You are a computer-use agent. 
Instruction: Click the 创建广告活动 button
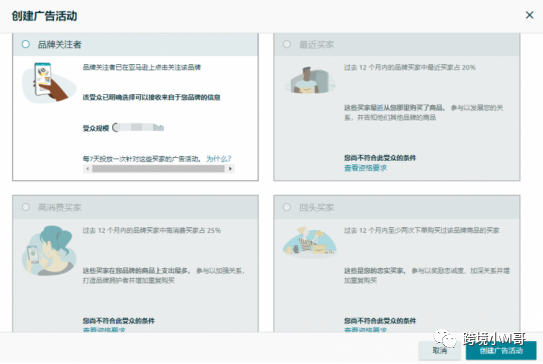click(501, 350)
